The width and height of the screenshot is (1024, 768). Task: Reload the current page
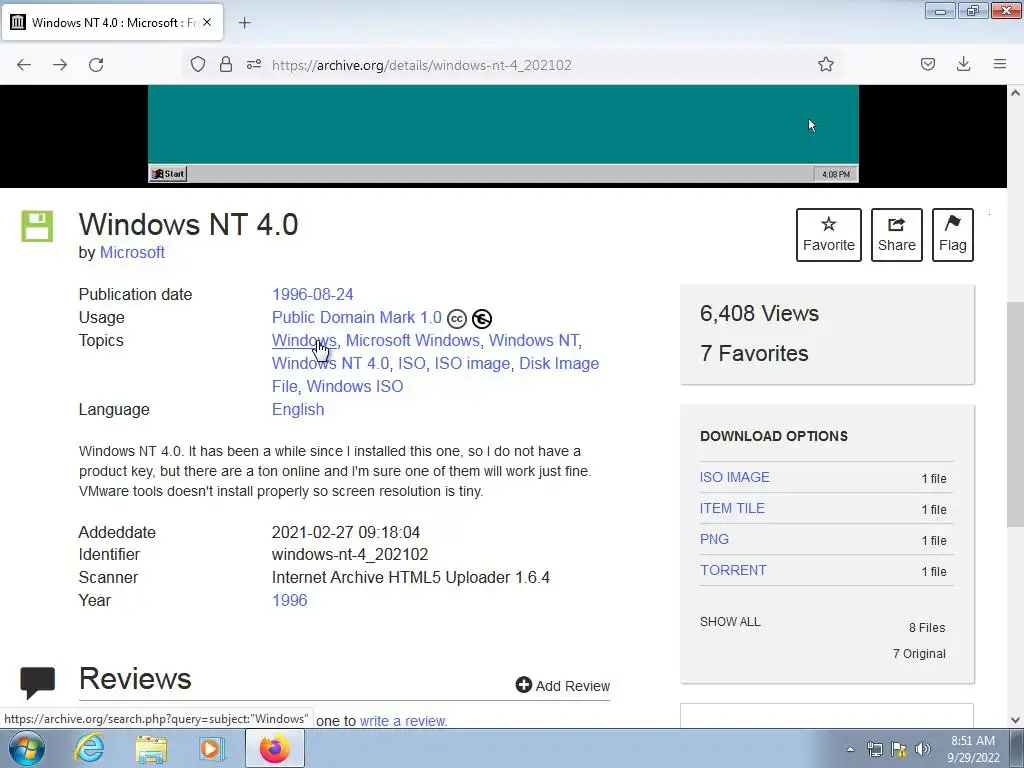(x=96, y=65)
